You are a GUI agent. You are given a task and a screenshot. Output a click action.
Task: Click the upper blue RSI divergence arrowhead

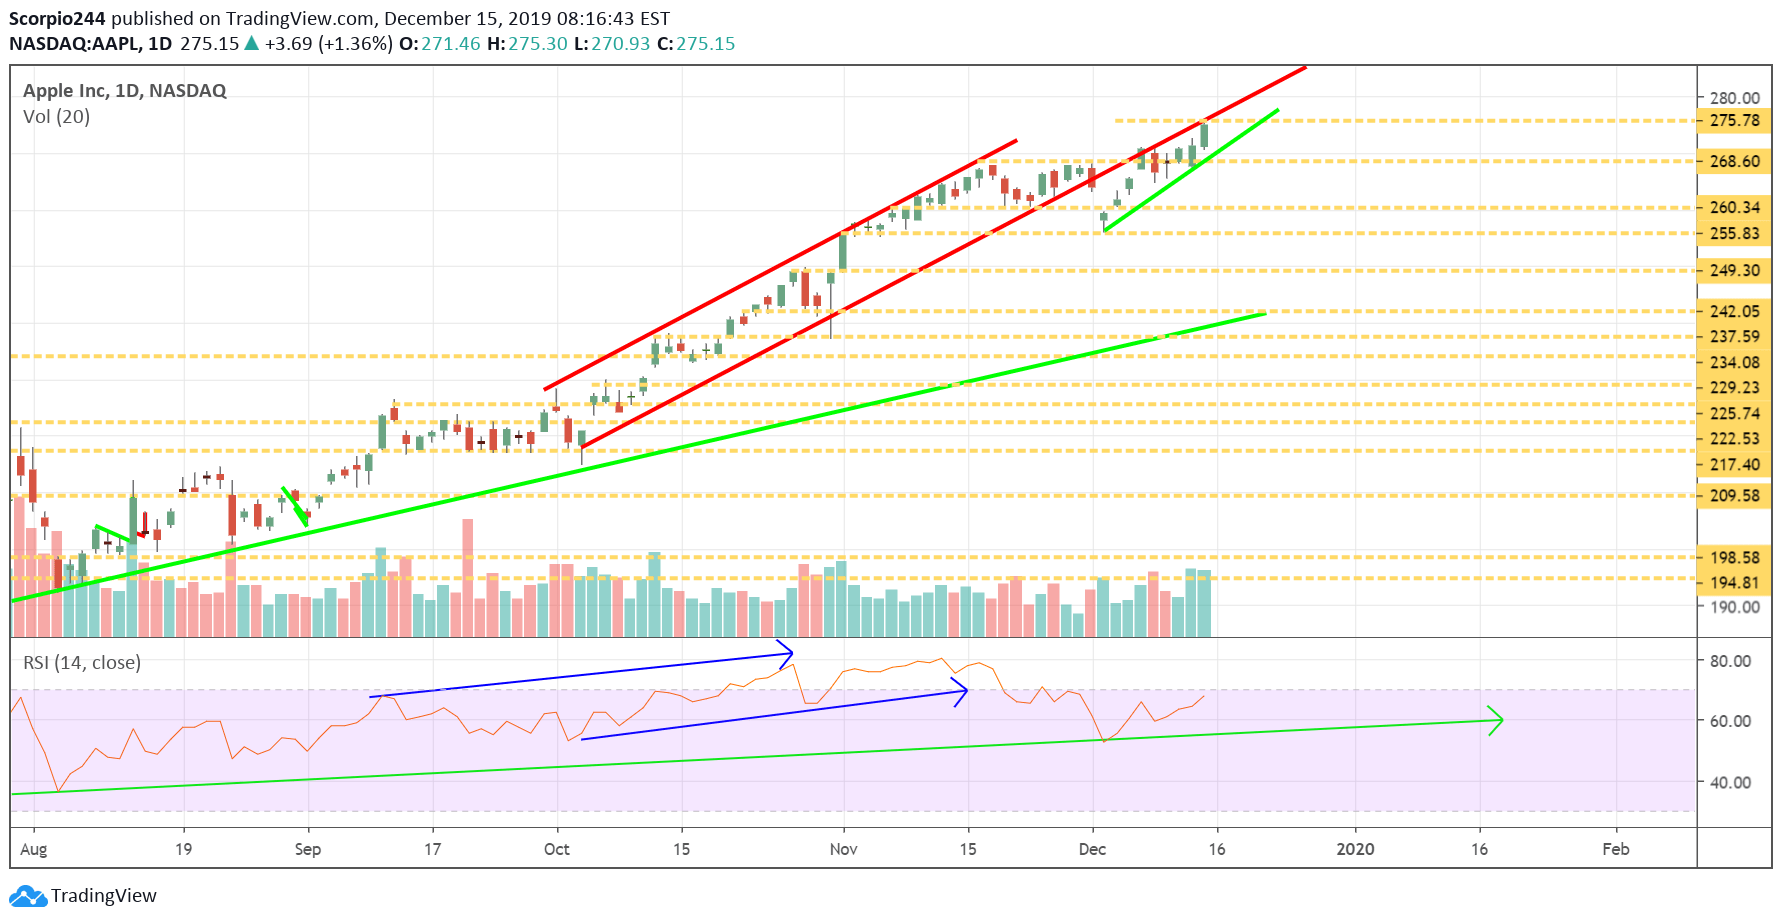pos(786,654)
